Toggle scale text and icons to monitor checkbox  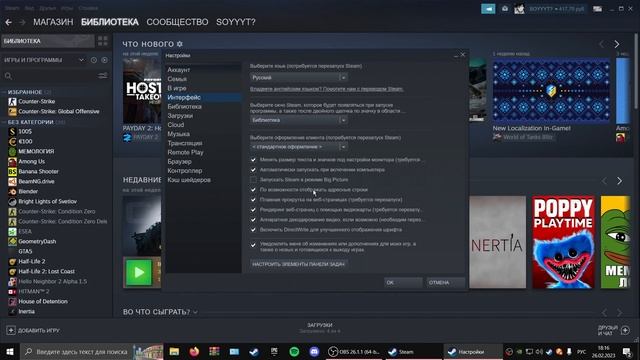click(253, 160)
